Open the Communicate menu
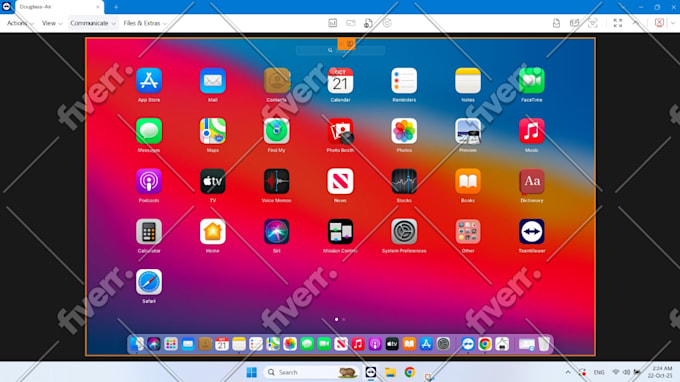This screenshot has width=680, height=382. coord(93,23)
